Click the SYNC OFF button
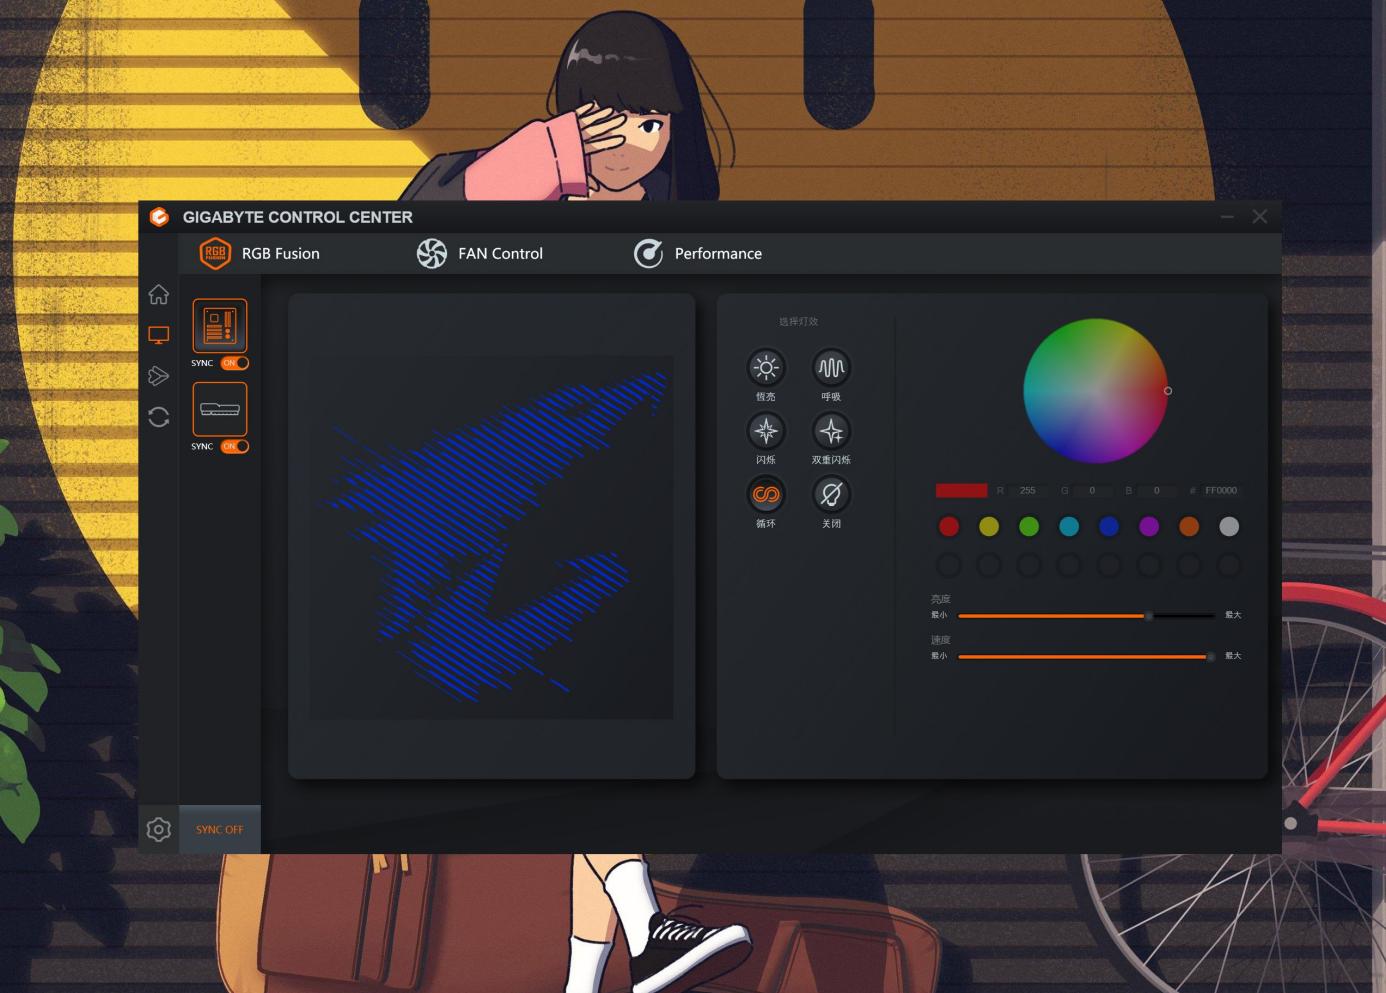This screenshot has width=1386, height=993. (220, 829)
